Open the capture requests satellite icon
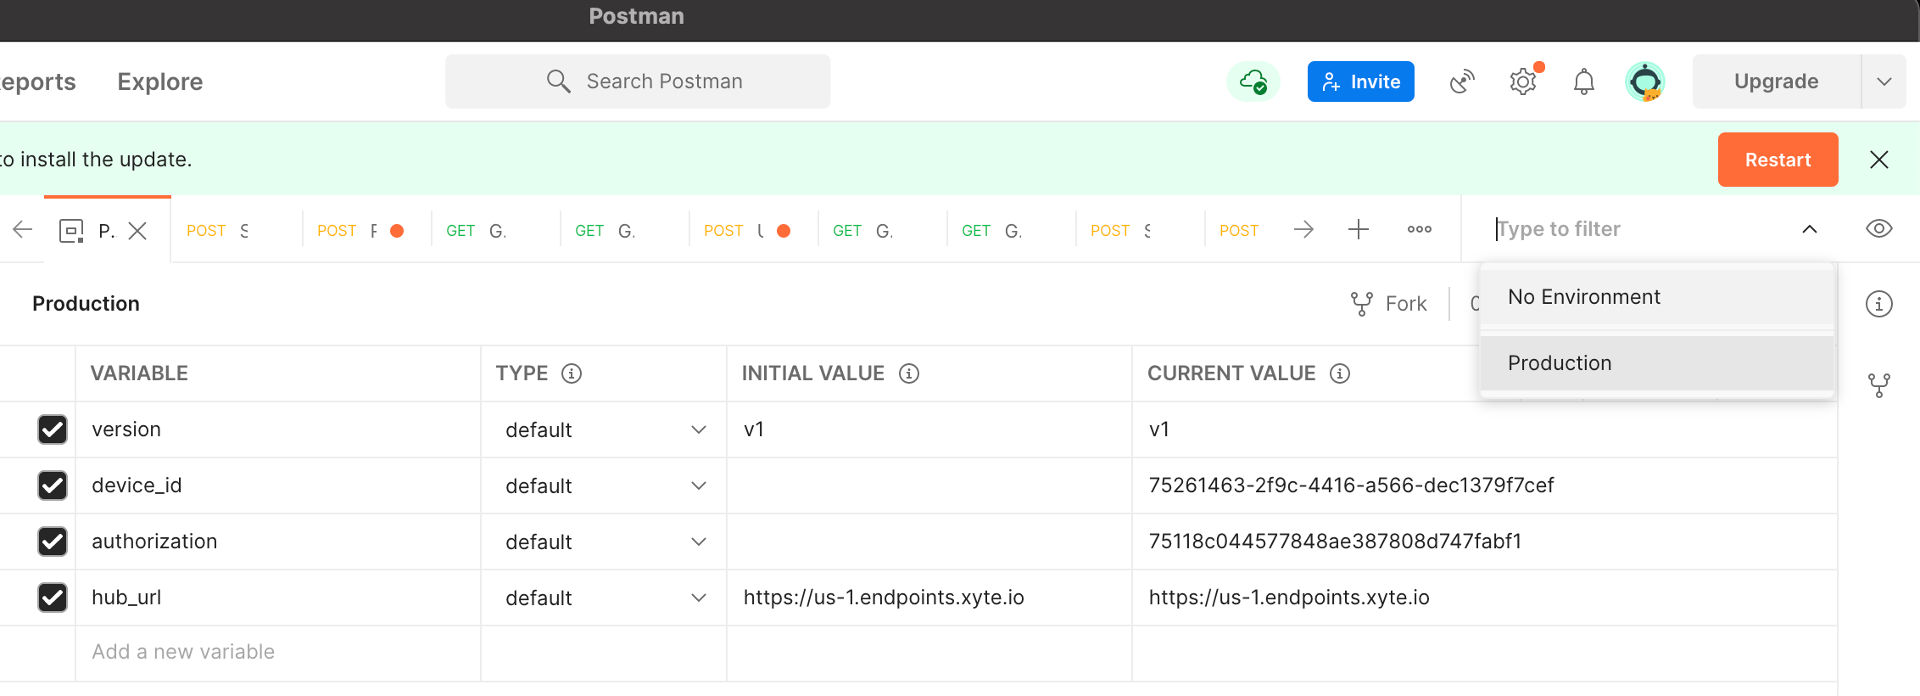 [1462, 81]
